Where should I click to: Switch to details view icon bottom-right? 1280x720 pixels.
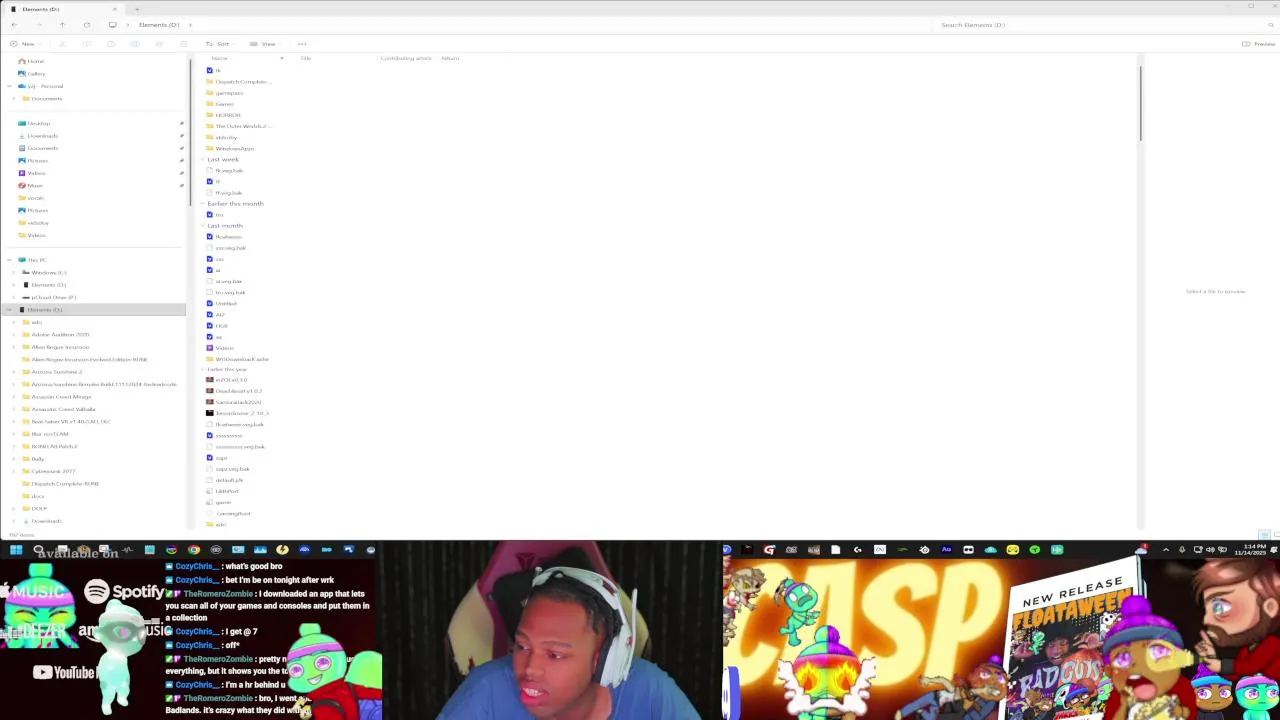pos(1262,534)
